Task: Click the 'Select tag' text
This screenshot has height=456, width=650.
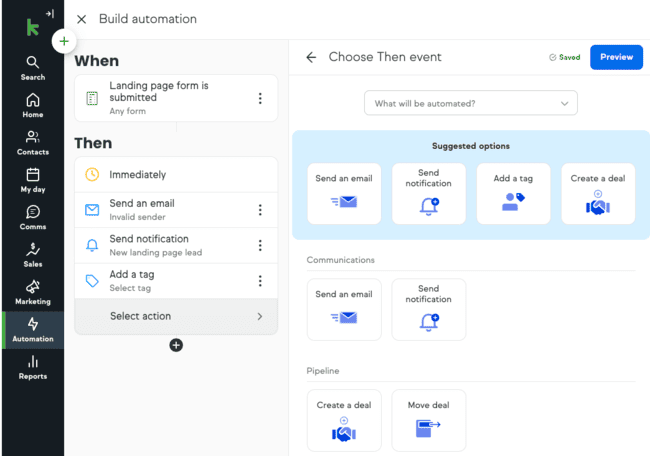Action: tap(130, 288)
